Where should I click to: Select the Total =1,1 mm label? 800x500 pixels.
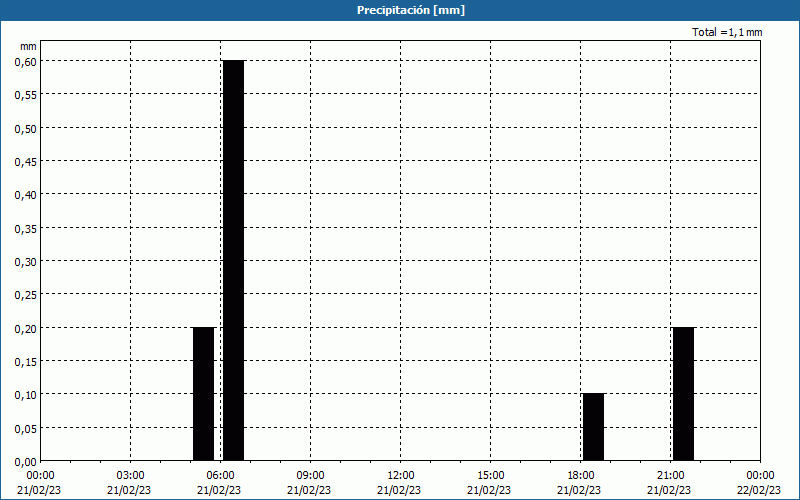[x=727, y=32]
